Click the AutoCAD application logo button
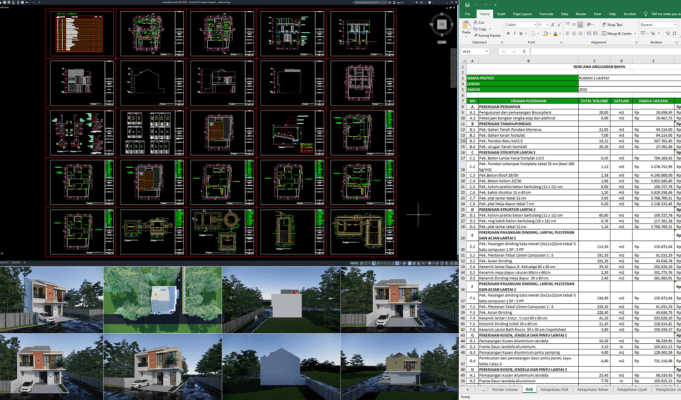The height and width of the screenshot is (400, 681). point(4,4)
